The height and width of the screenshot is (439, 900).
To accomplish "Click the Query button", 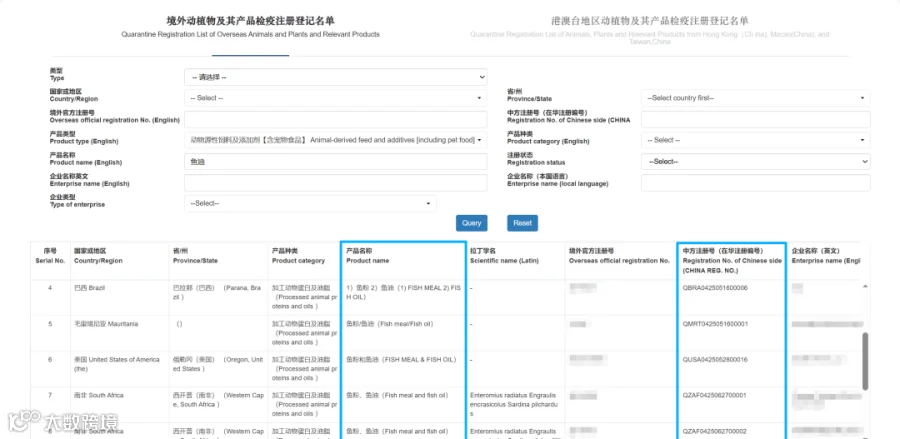I will pos(472,223).
